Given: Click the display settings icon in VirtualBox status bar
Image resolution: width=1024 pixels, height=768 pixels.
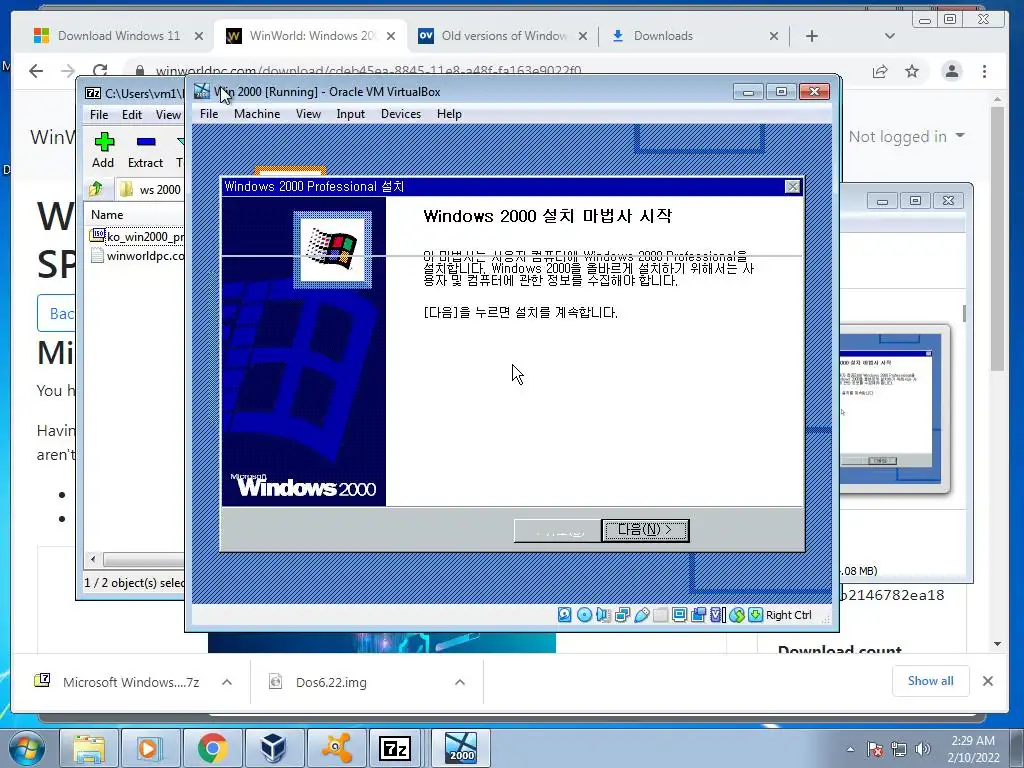Looking at the screenshot, I should [x=679, y=615].
